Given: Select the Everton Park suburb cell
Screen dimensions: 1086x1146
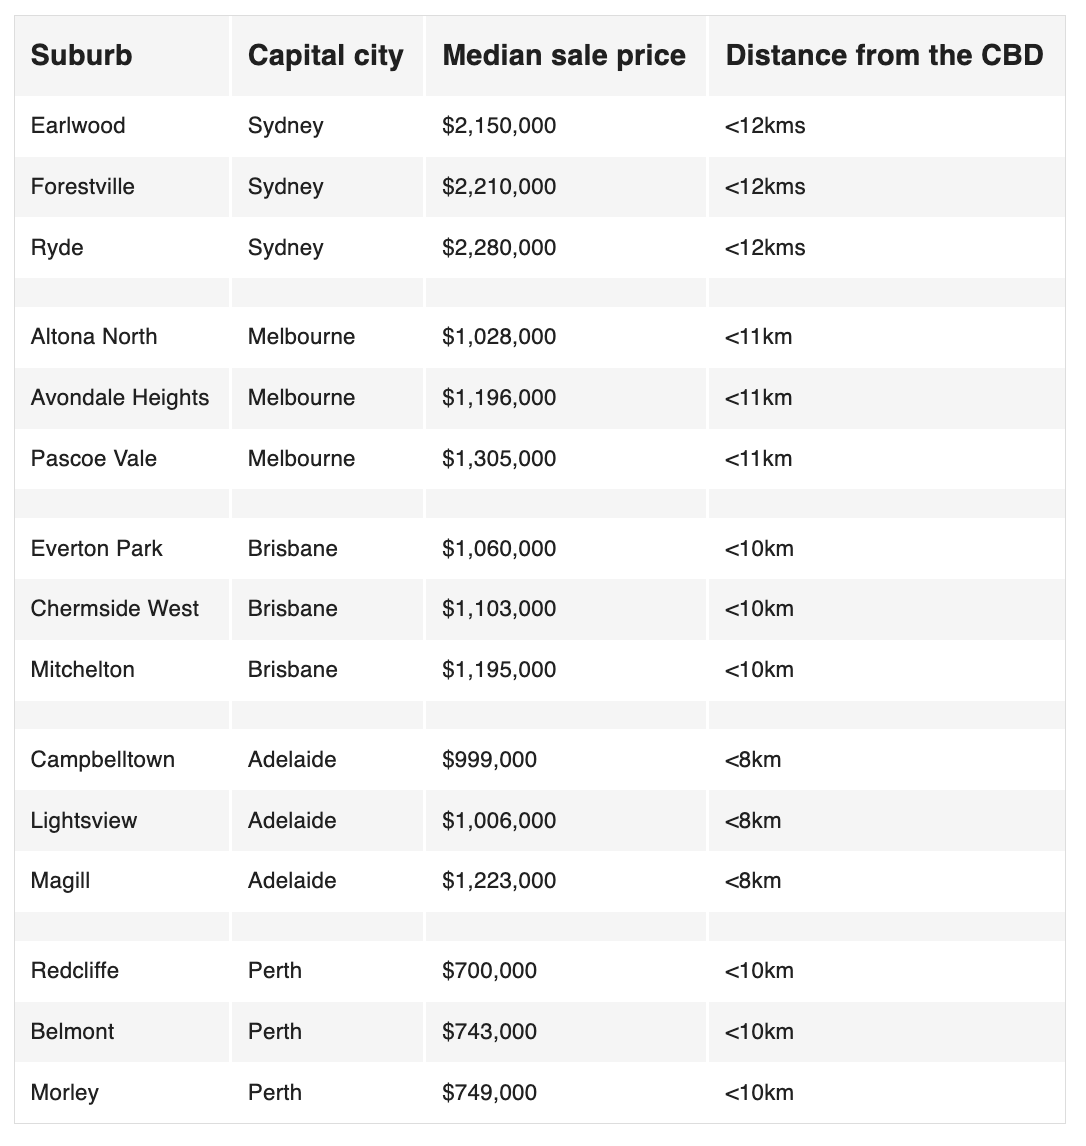Looking at the screenshot, I should tap(97, 549).
